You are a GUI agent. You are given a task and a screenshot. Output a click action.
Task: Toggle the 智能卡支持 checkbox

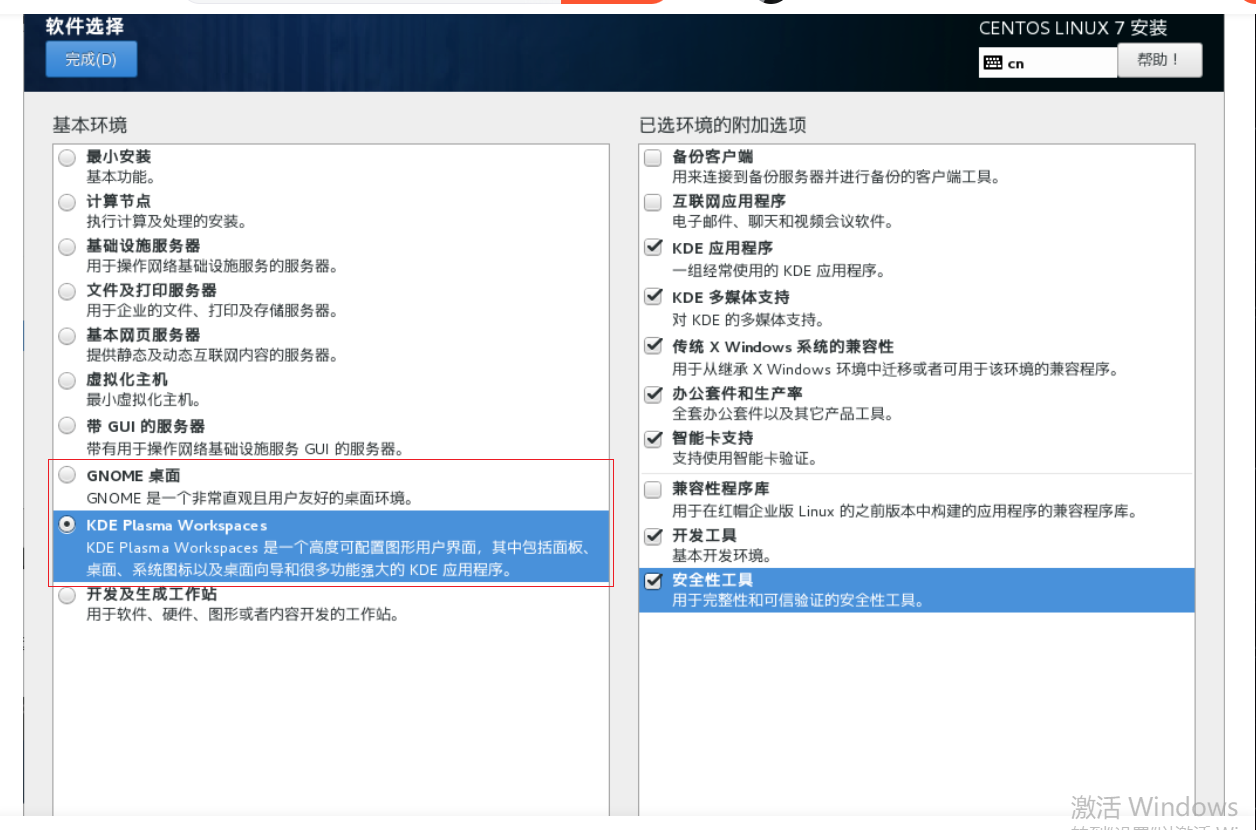click(653, 438)
